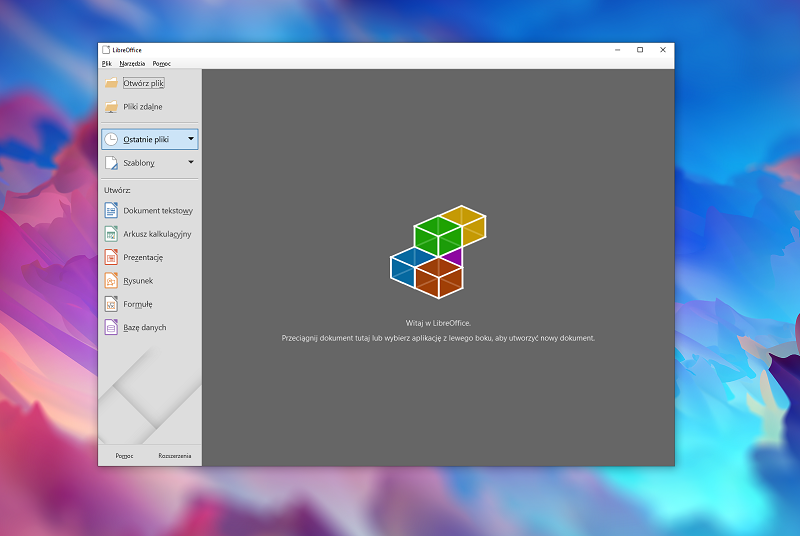Click the Szablony template page icon

pos(111,163)
